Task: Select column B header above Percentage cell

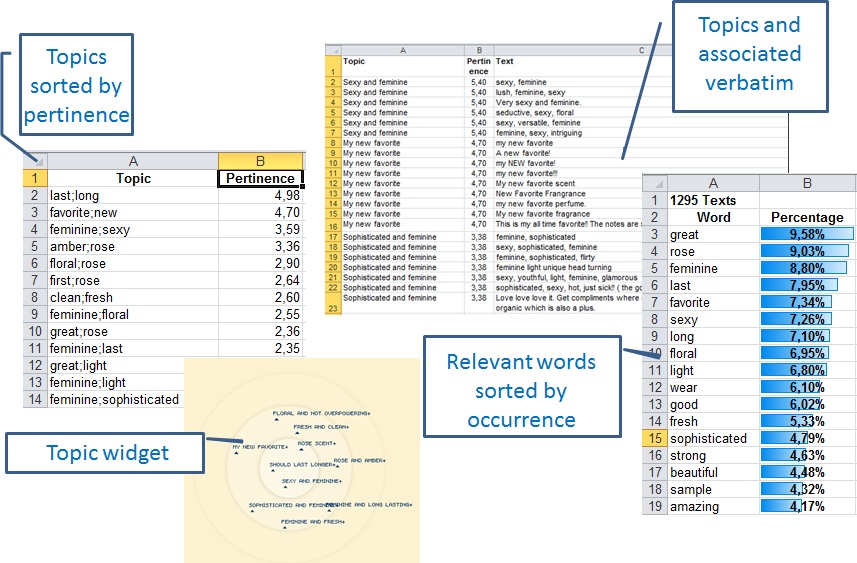Action: click(807, 183)
